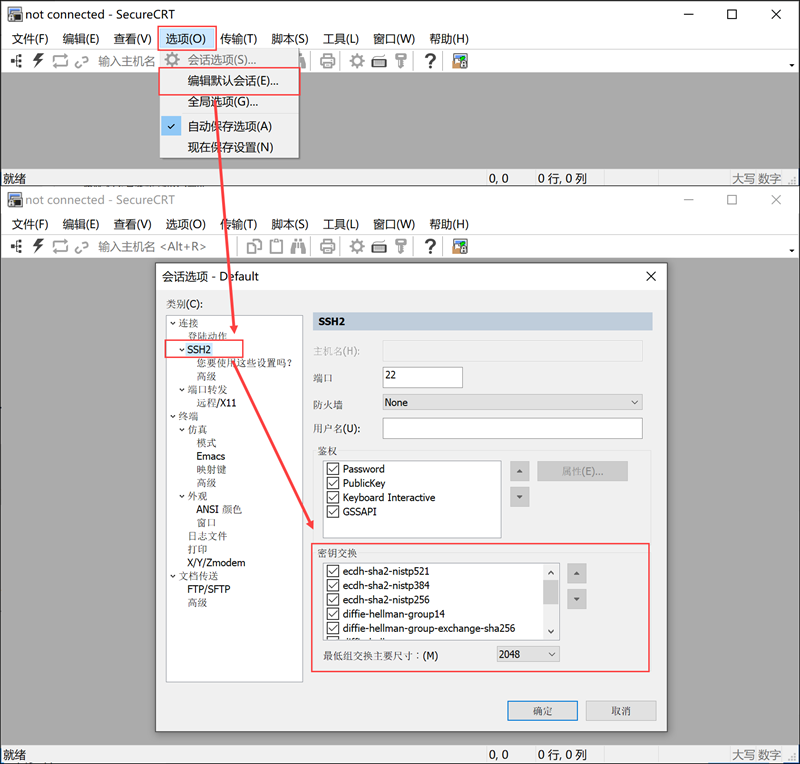Toggle the GSSAPI authentication checkbox
Screen dimensions: 800x764
click(x=333, y=511)
